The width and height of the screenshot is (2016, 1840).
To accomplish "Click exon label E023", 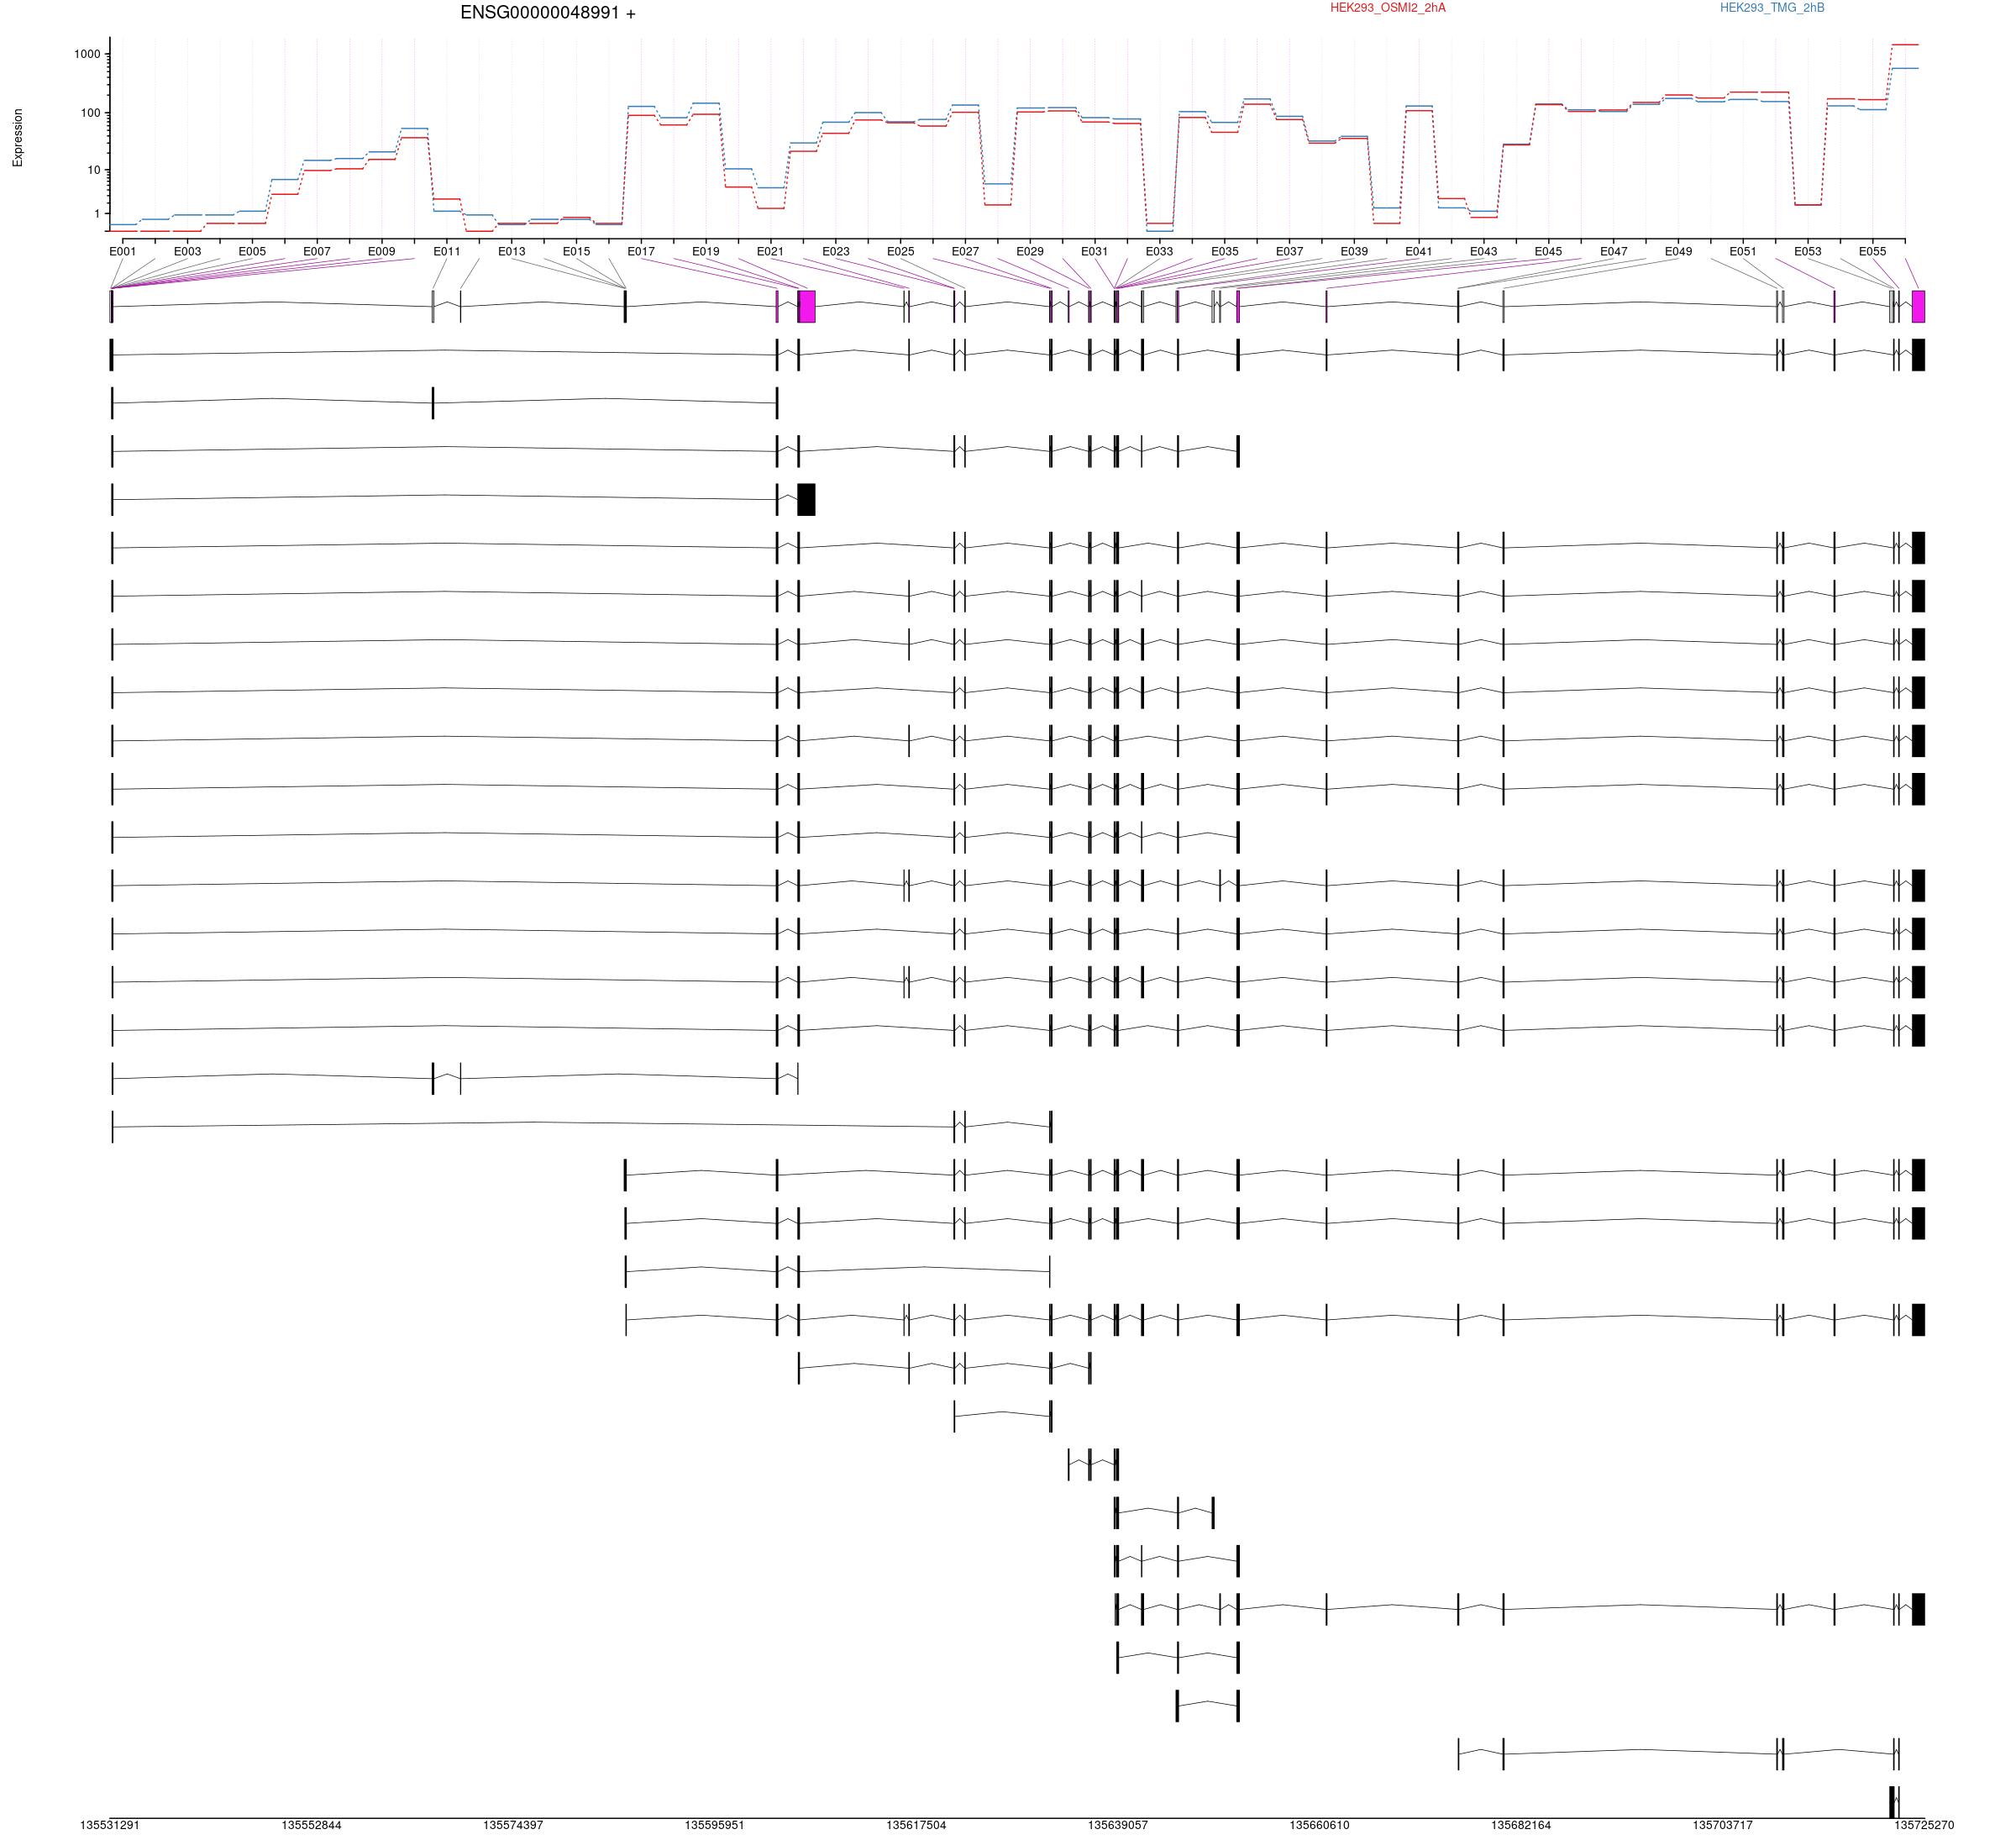I will coord(836,252).
